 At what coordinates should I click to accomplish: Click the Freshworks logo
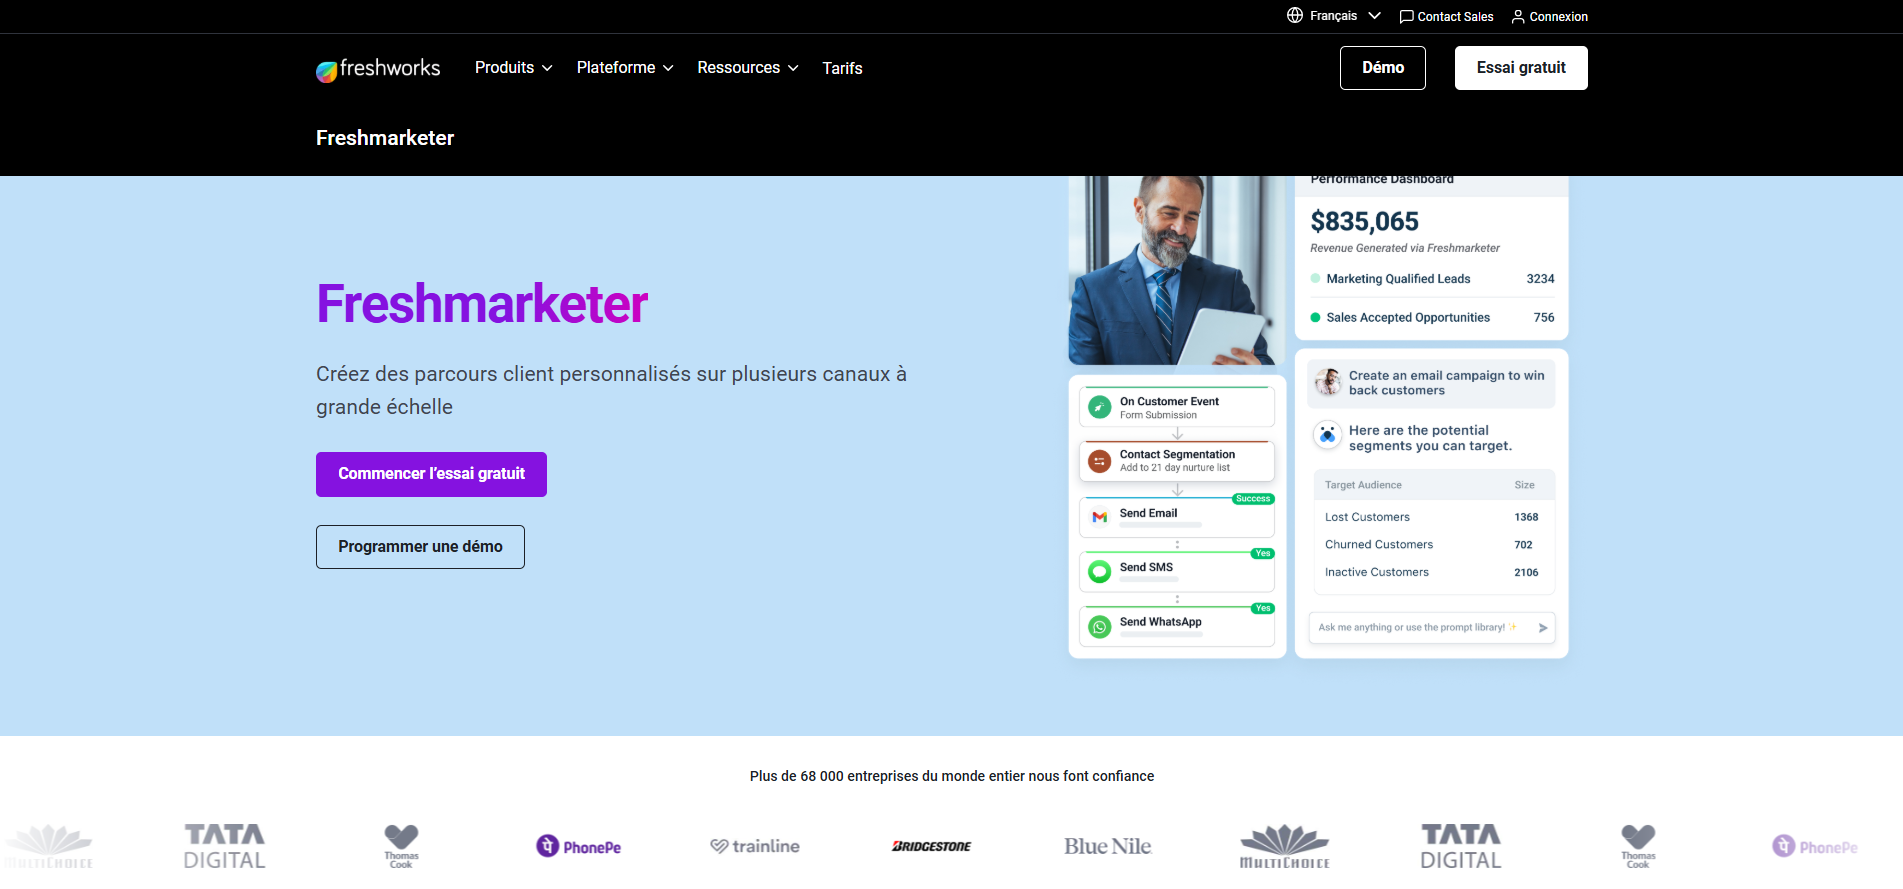coord(378,68)
